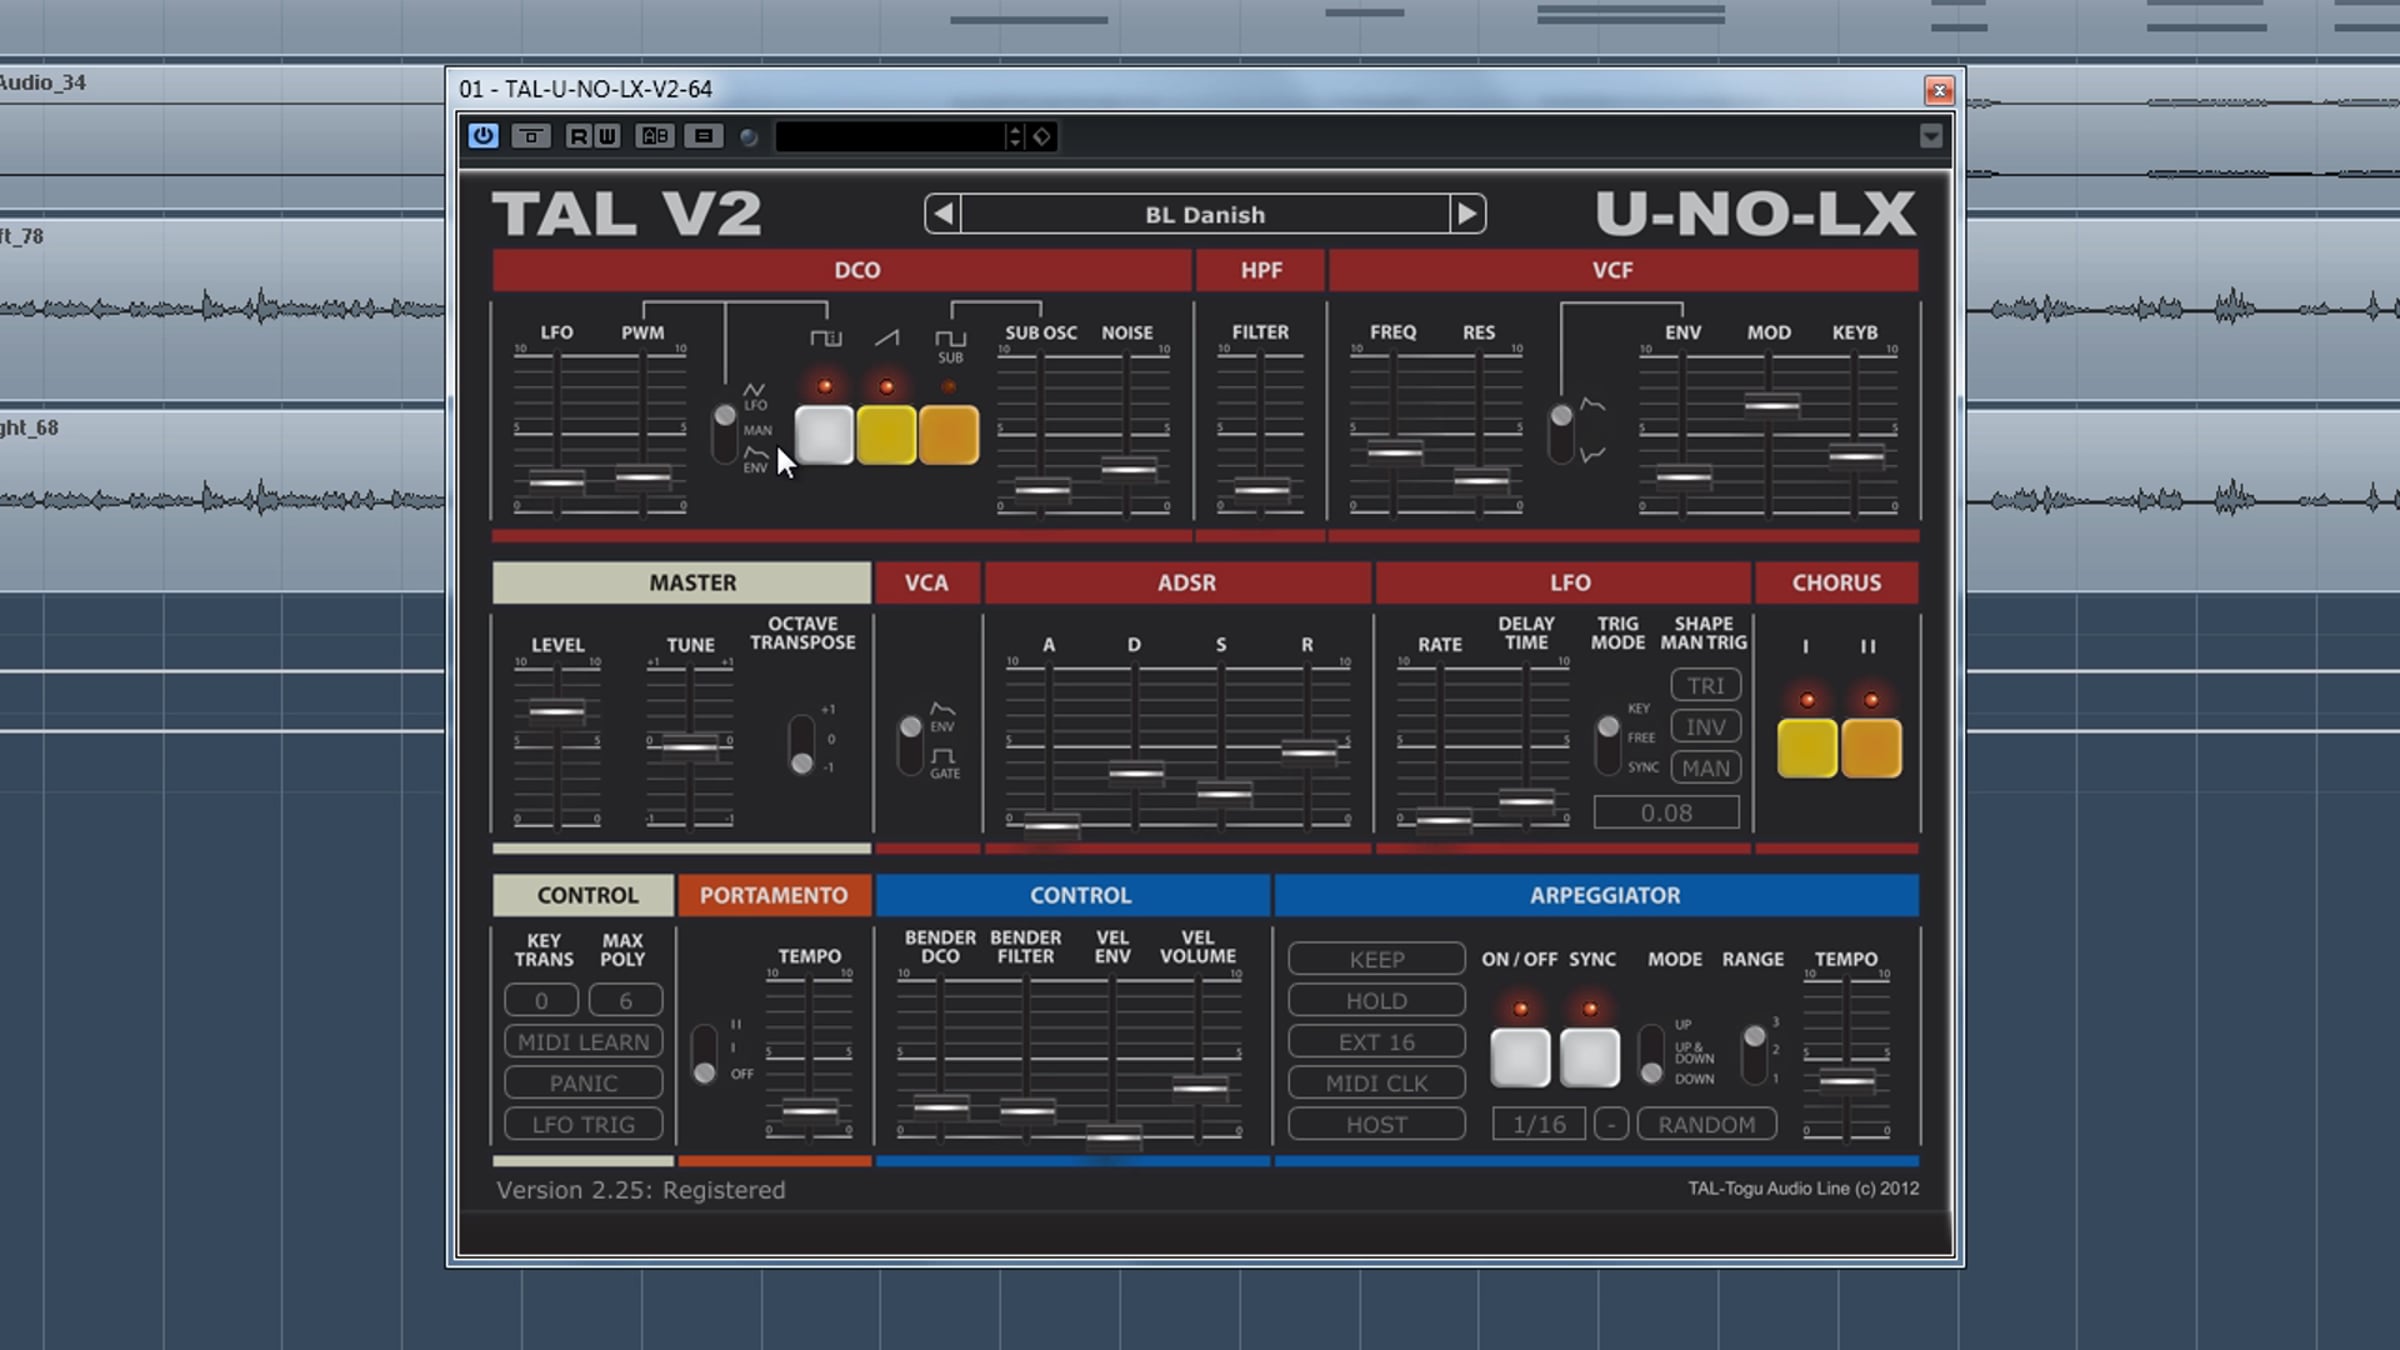Click the KEY TRANS value box
The height and width of the screenshot is (1350, 2400).
click(541, 1000)
